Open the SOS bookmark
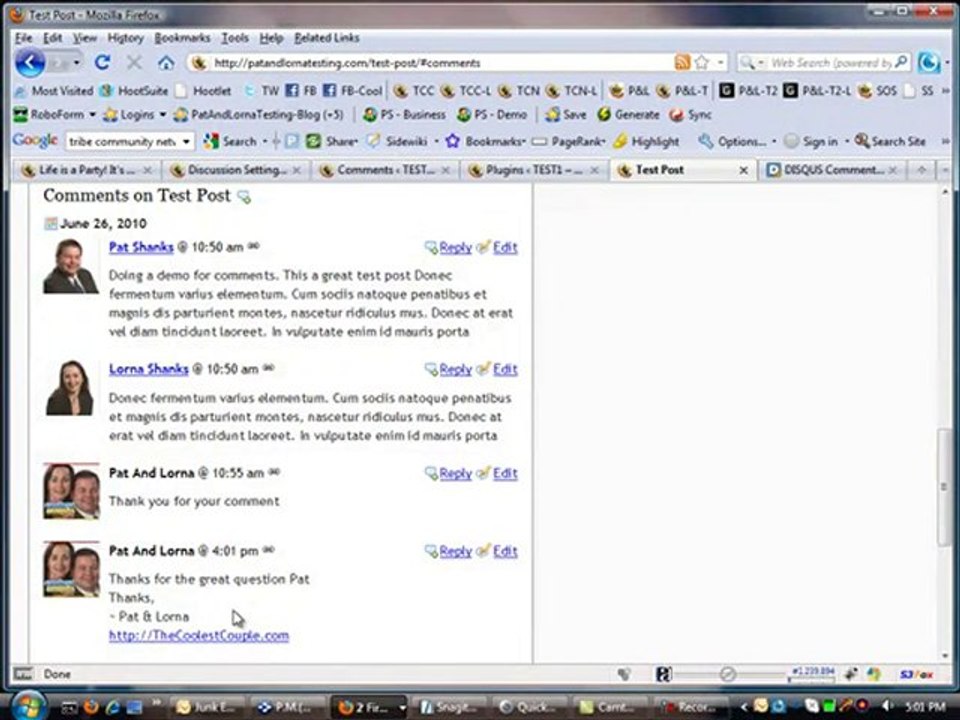Image resolution: width=960 pixels, height=720 pixels. [877, 91]
